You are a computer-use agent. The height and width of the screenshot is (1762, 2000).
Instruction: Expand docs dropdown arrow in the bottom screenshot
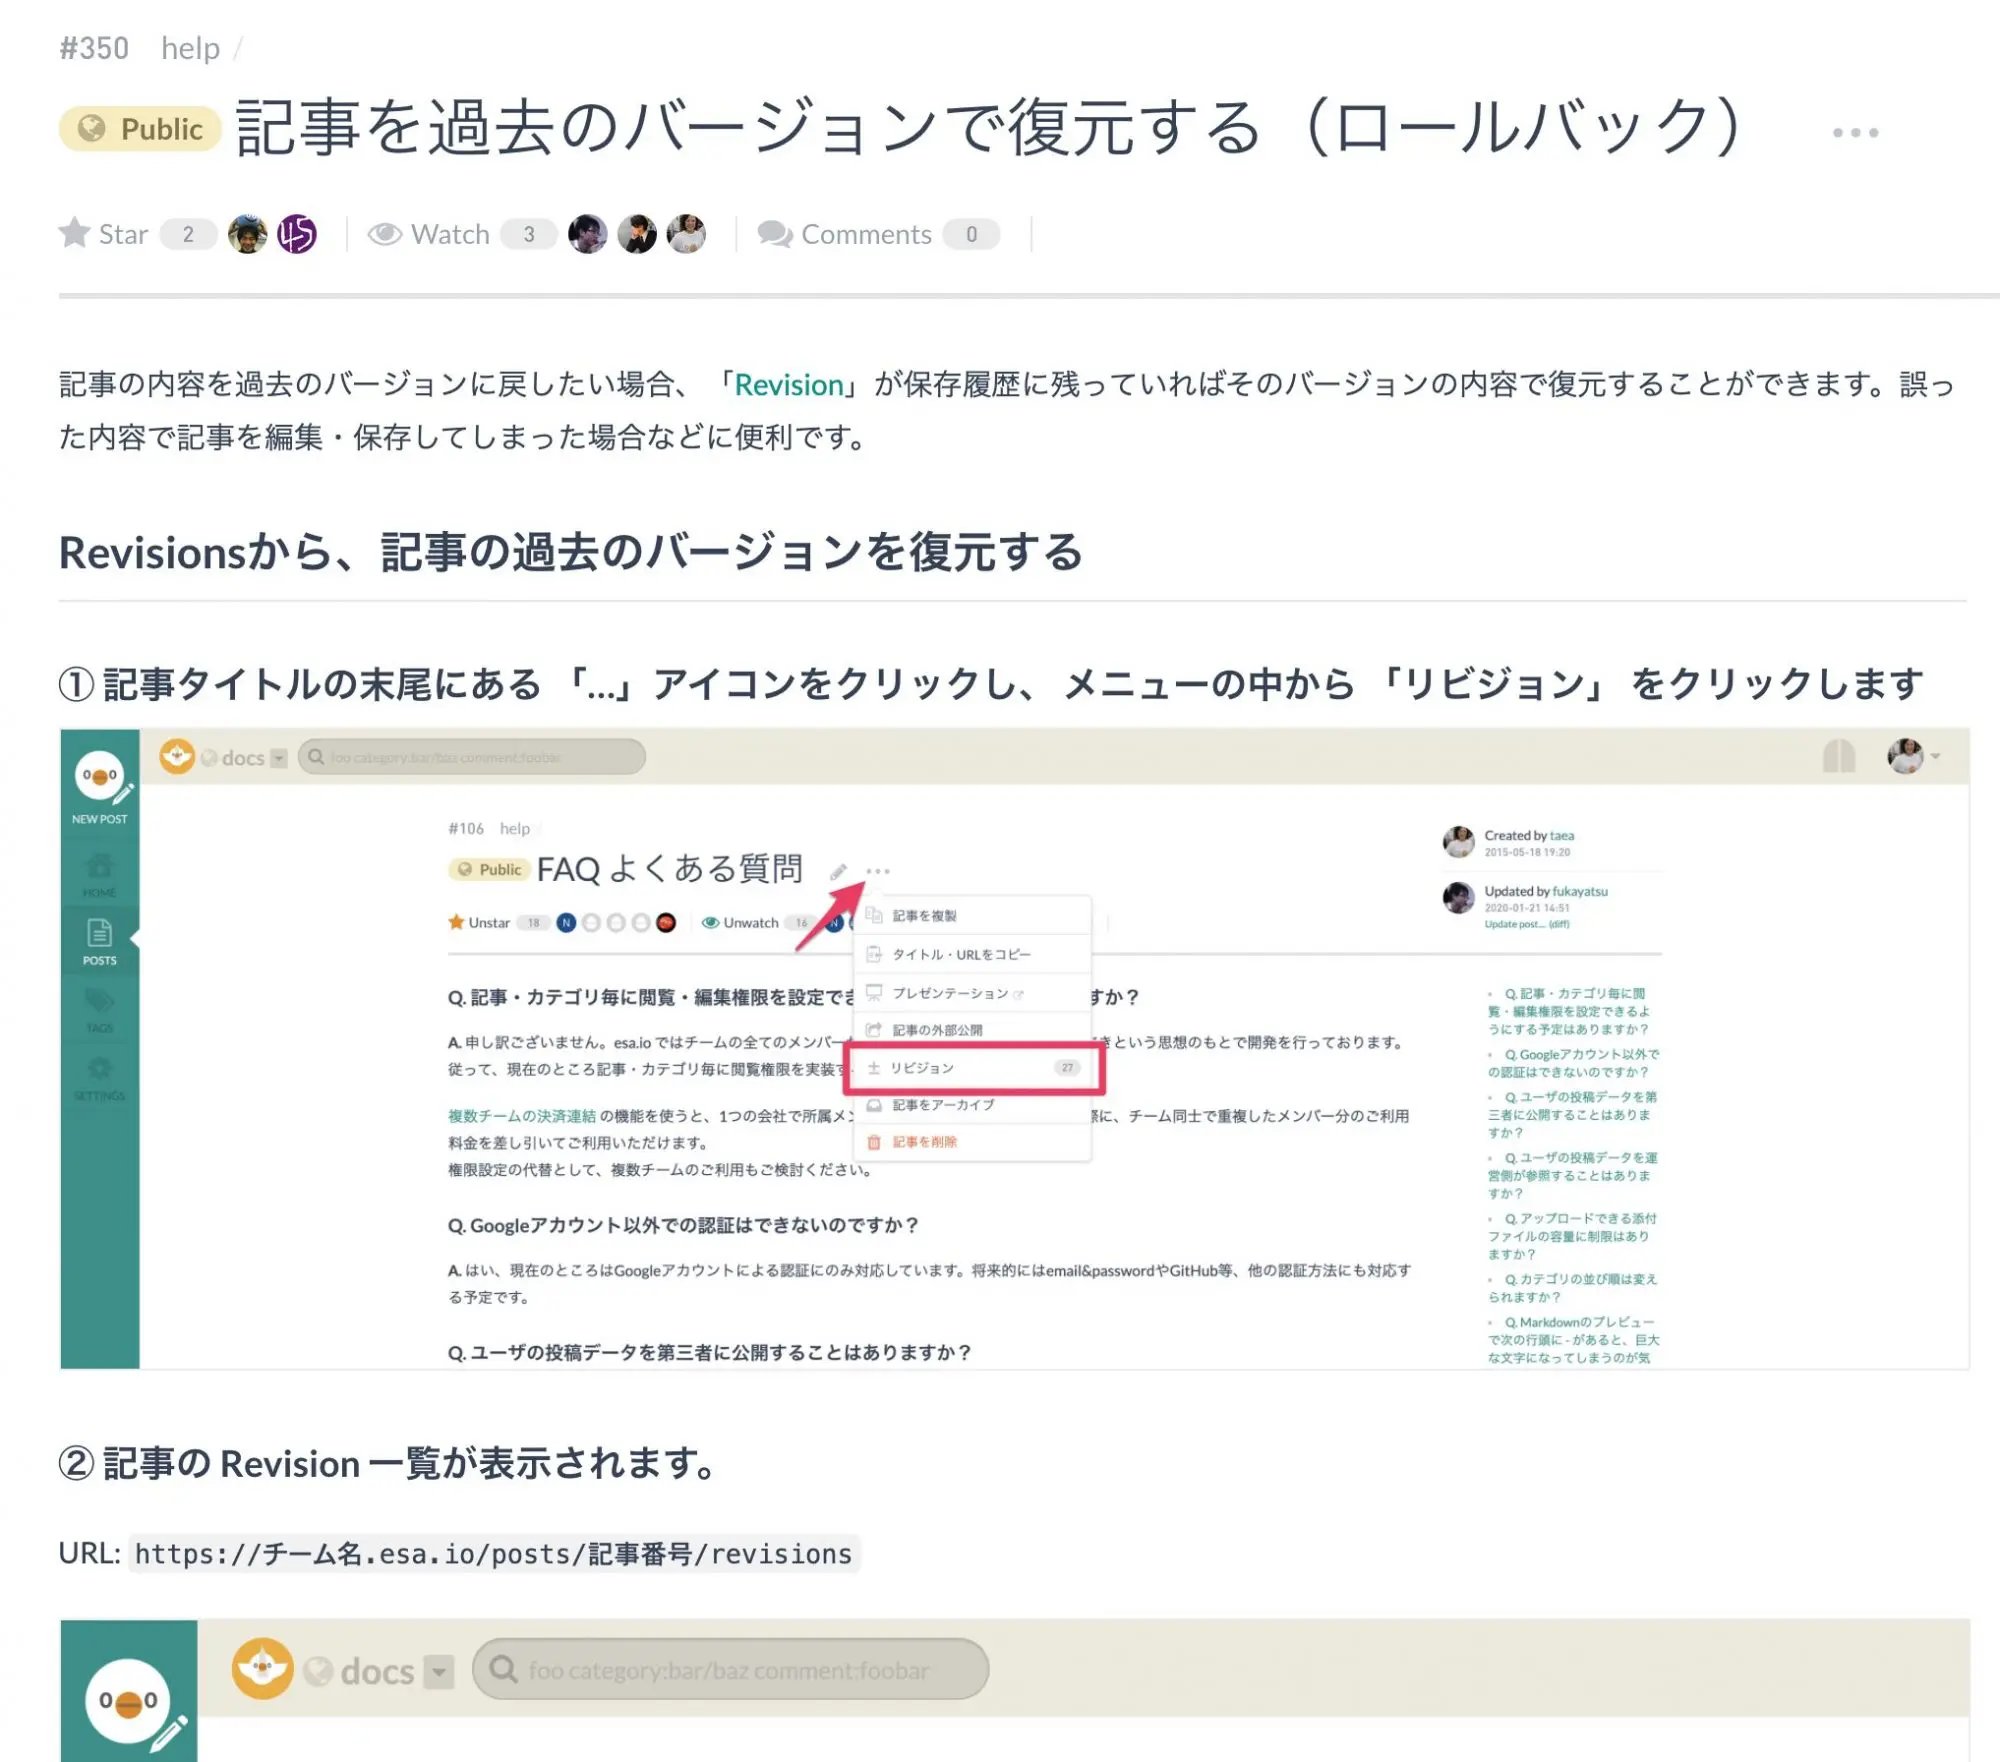439,1671
